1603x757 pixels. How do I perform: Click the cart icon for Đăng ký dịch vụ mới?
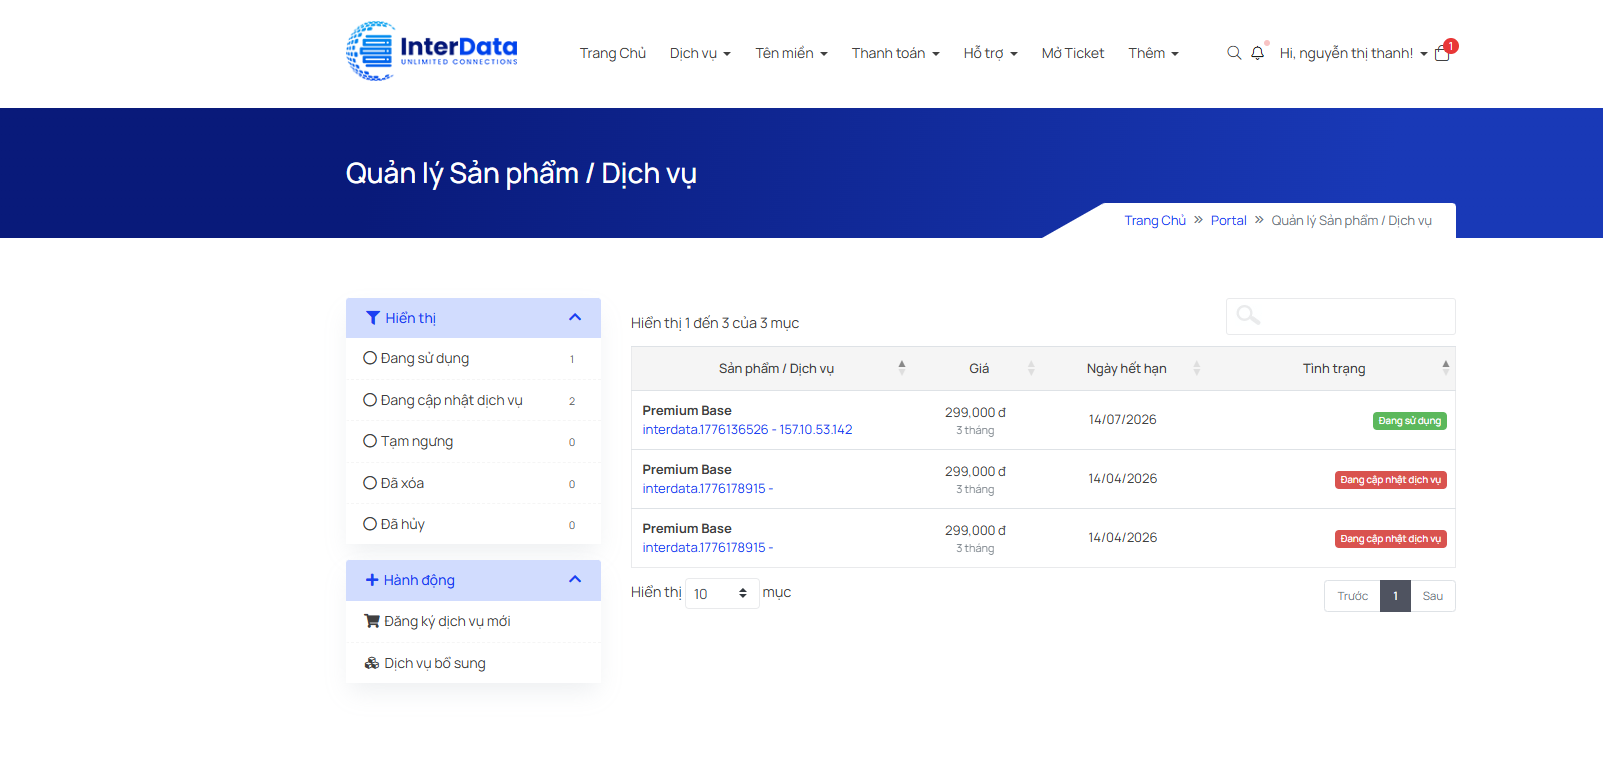372,621
